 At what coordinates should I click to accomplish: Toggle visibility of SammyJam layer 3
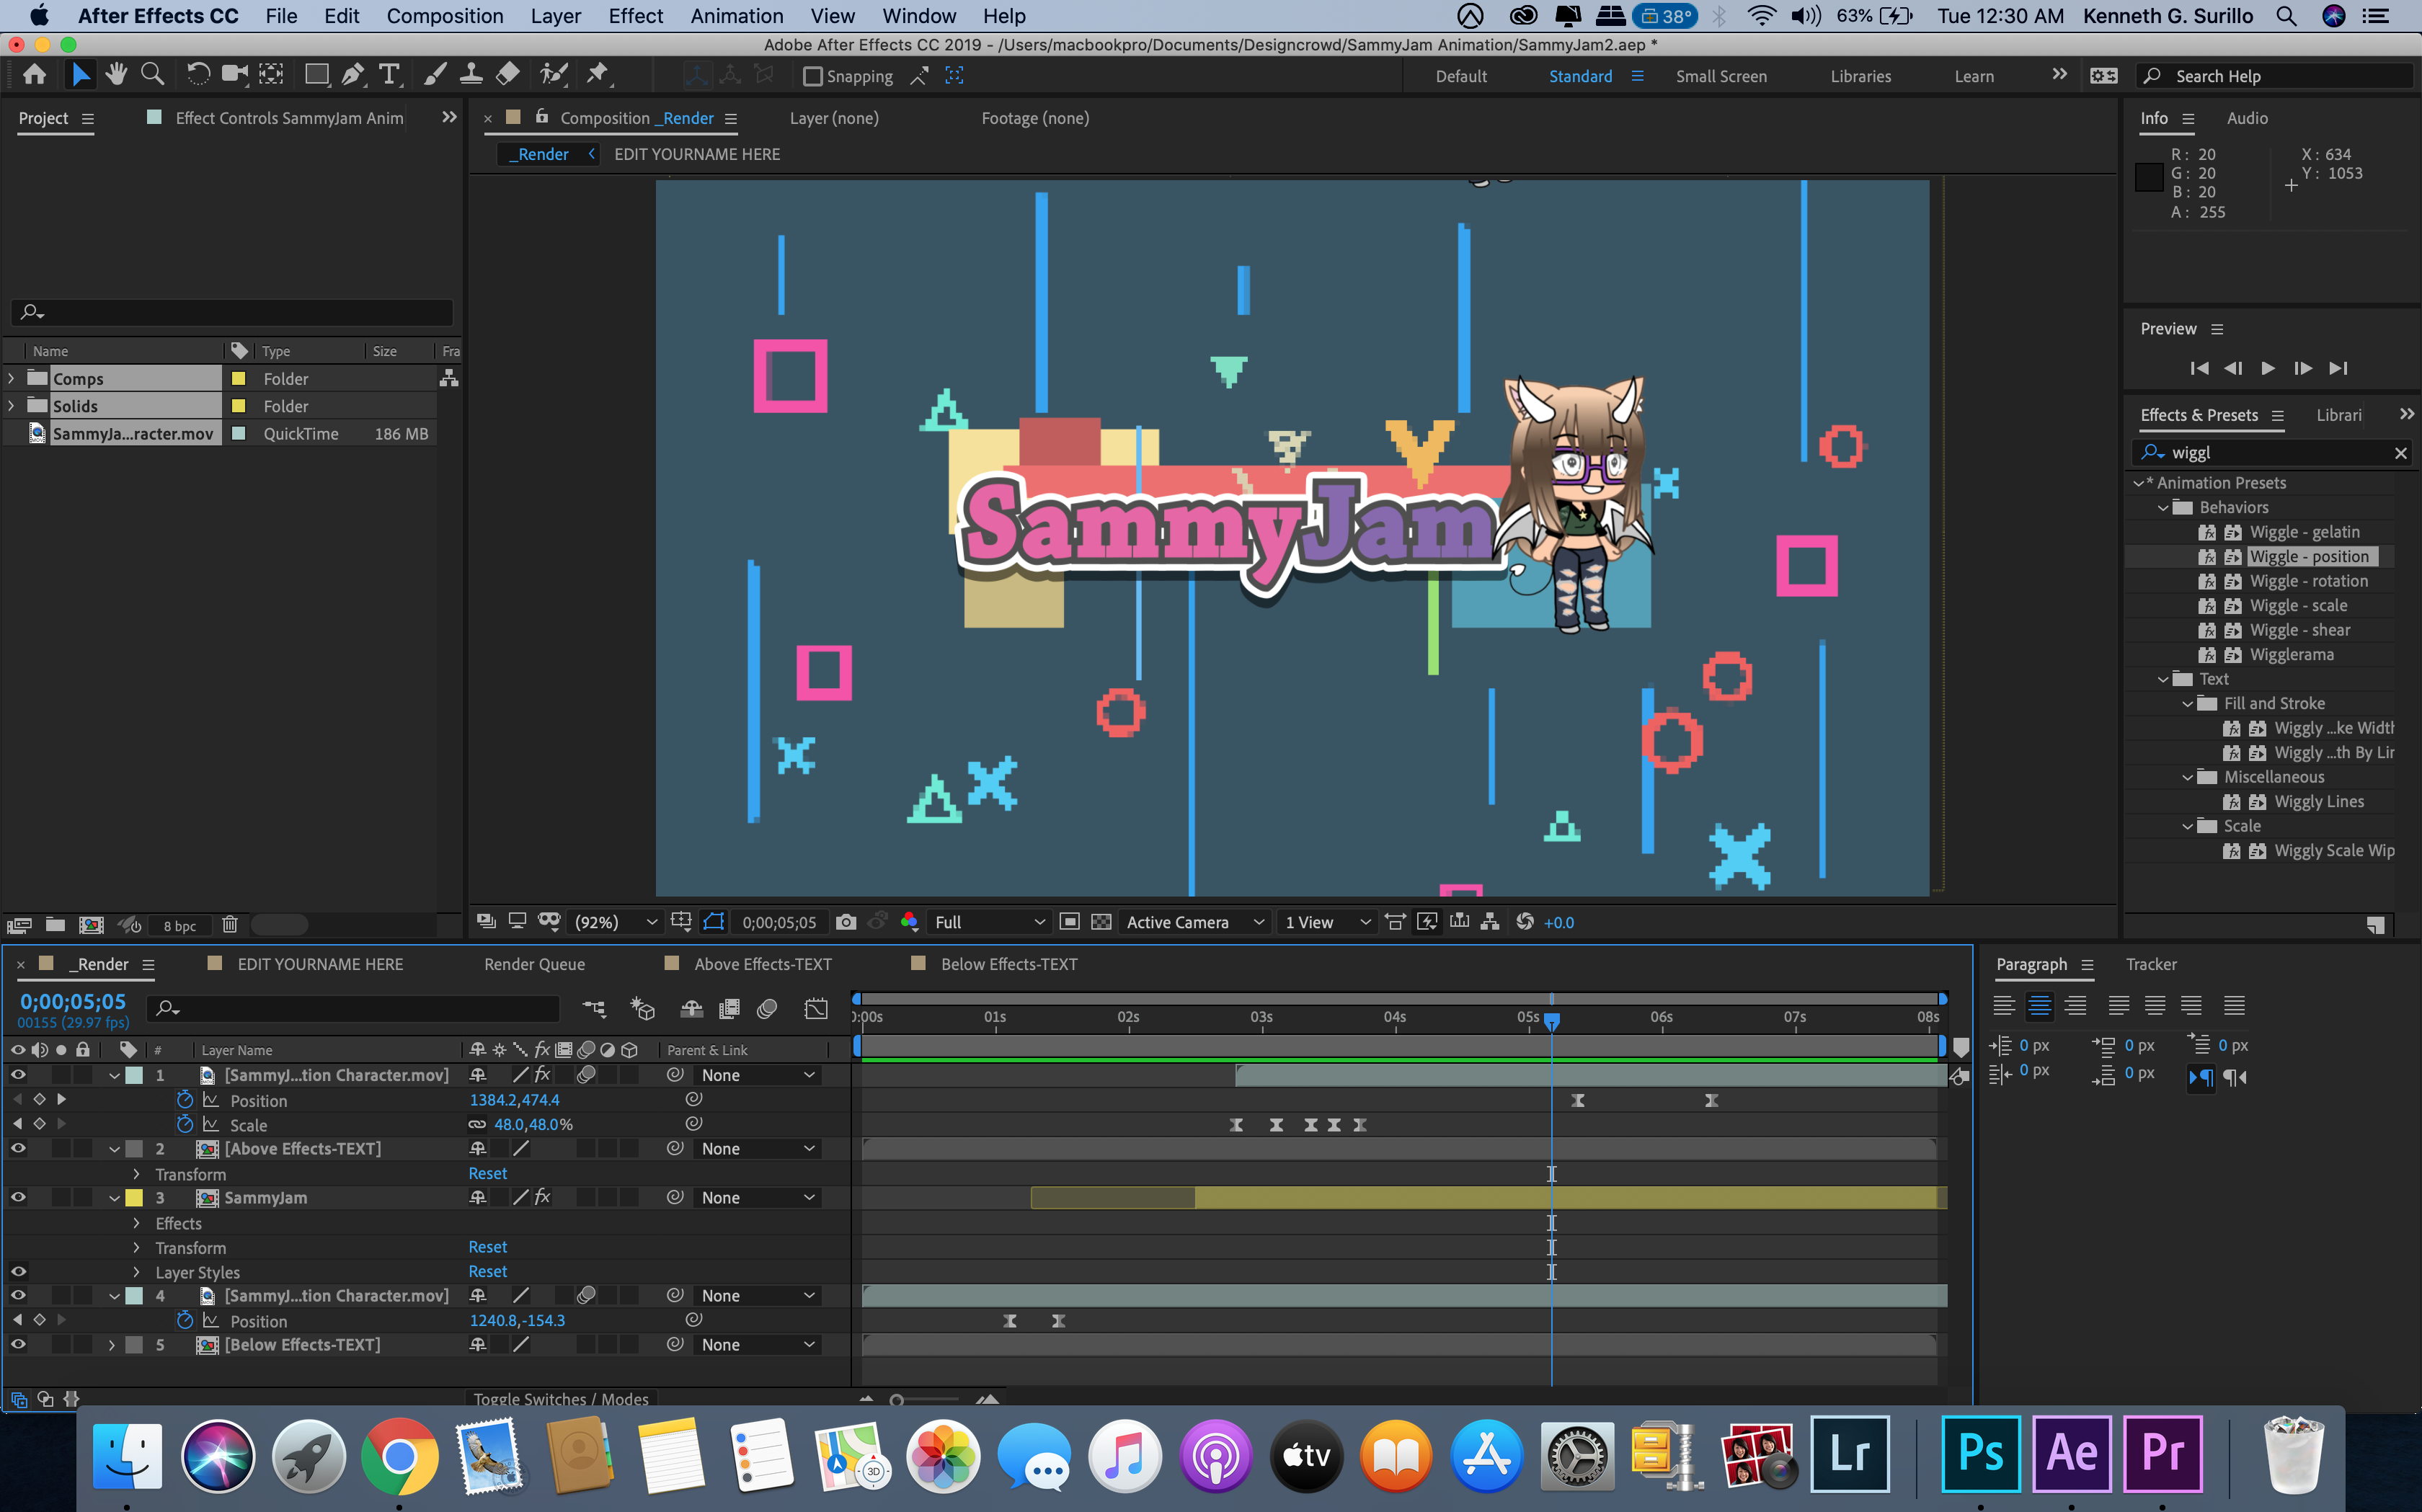[x=18, y=1197]
